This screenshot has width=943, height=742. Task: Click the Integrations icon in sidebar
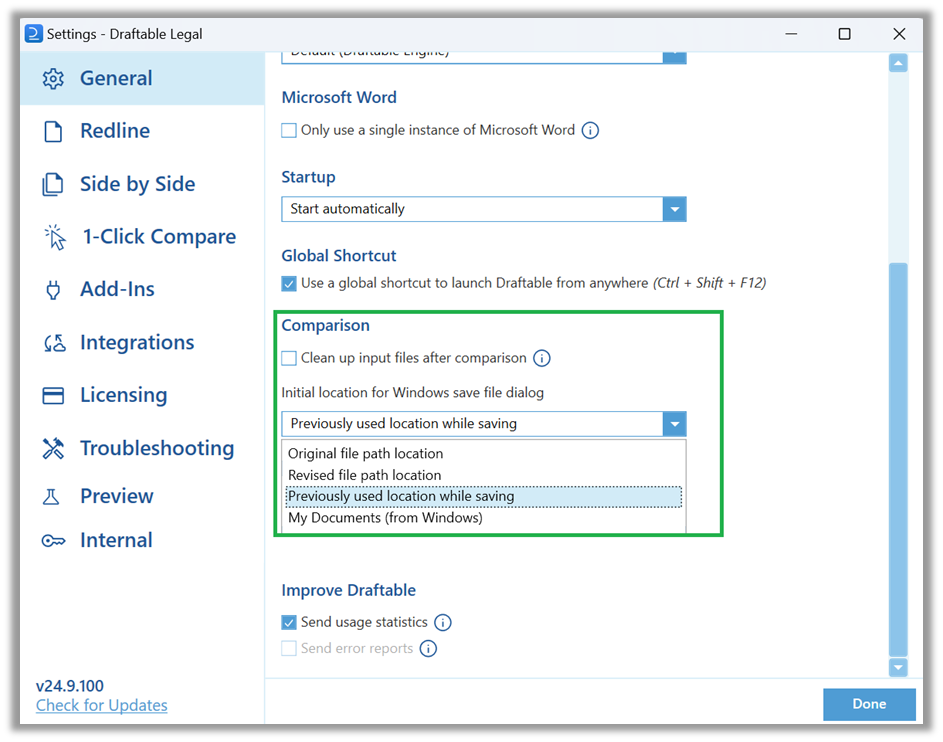click(54, 343)
